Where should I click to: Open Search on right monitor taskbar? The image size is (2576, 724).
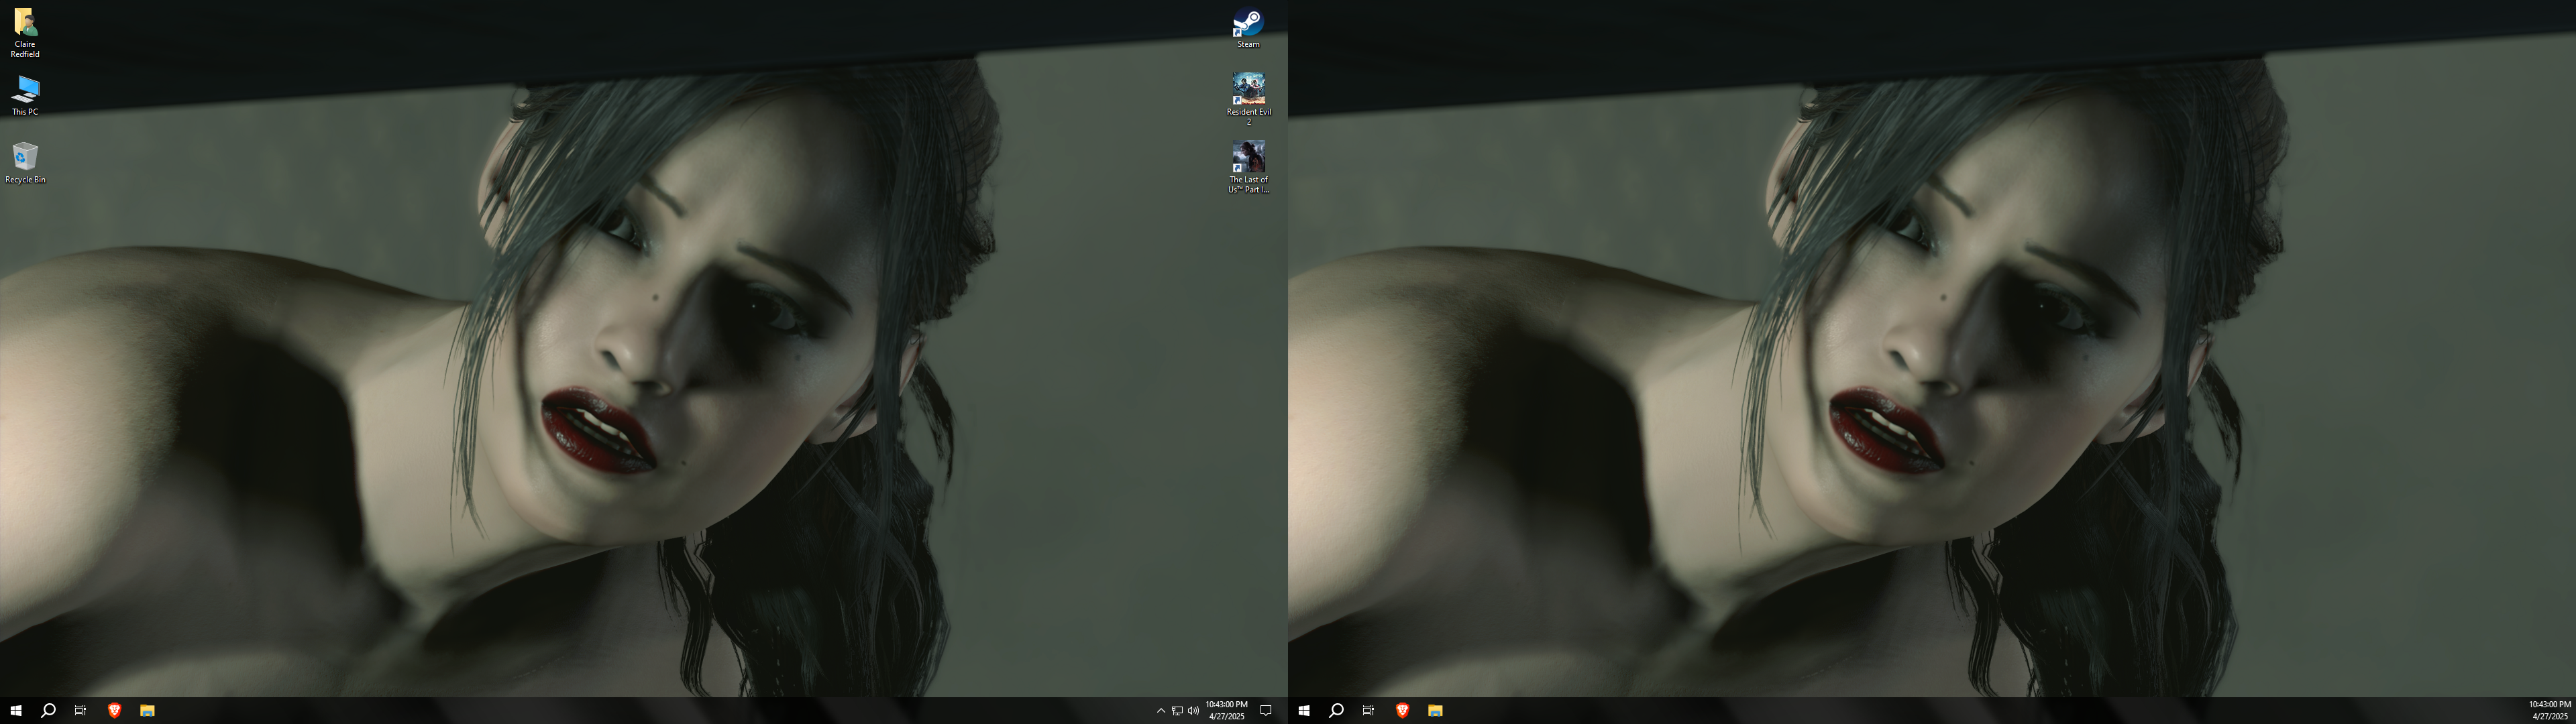[1336, 711]
